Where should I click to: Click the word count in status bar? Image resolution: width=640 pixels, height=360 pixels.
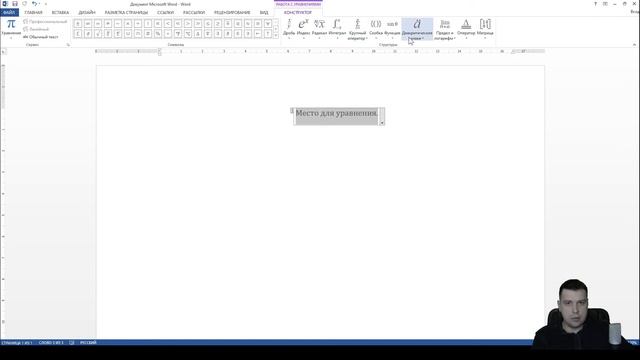click(x=51, y=342)
